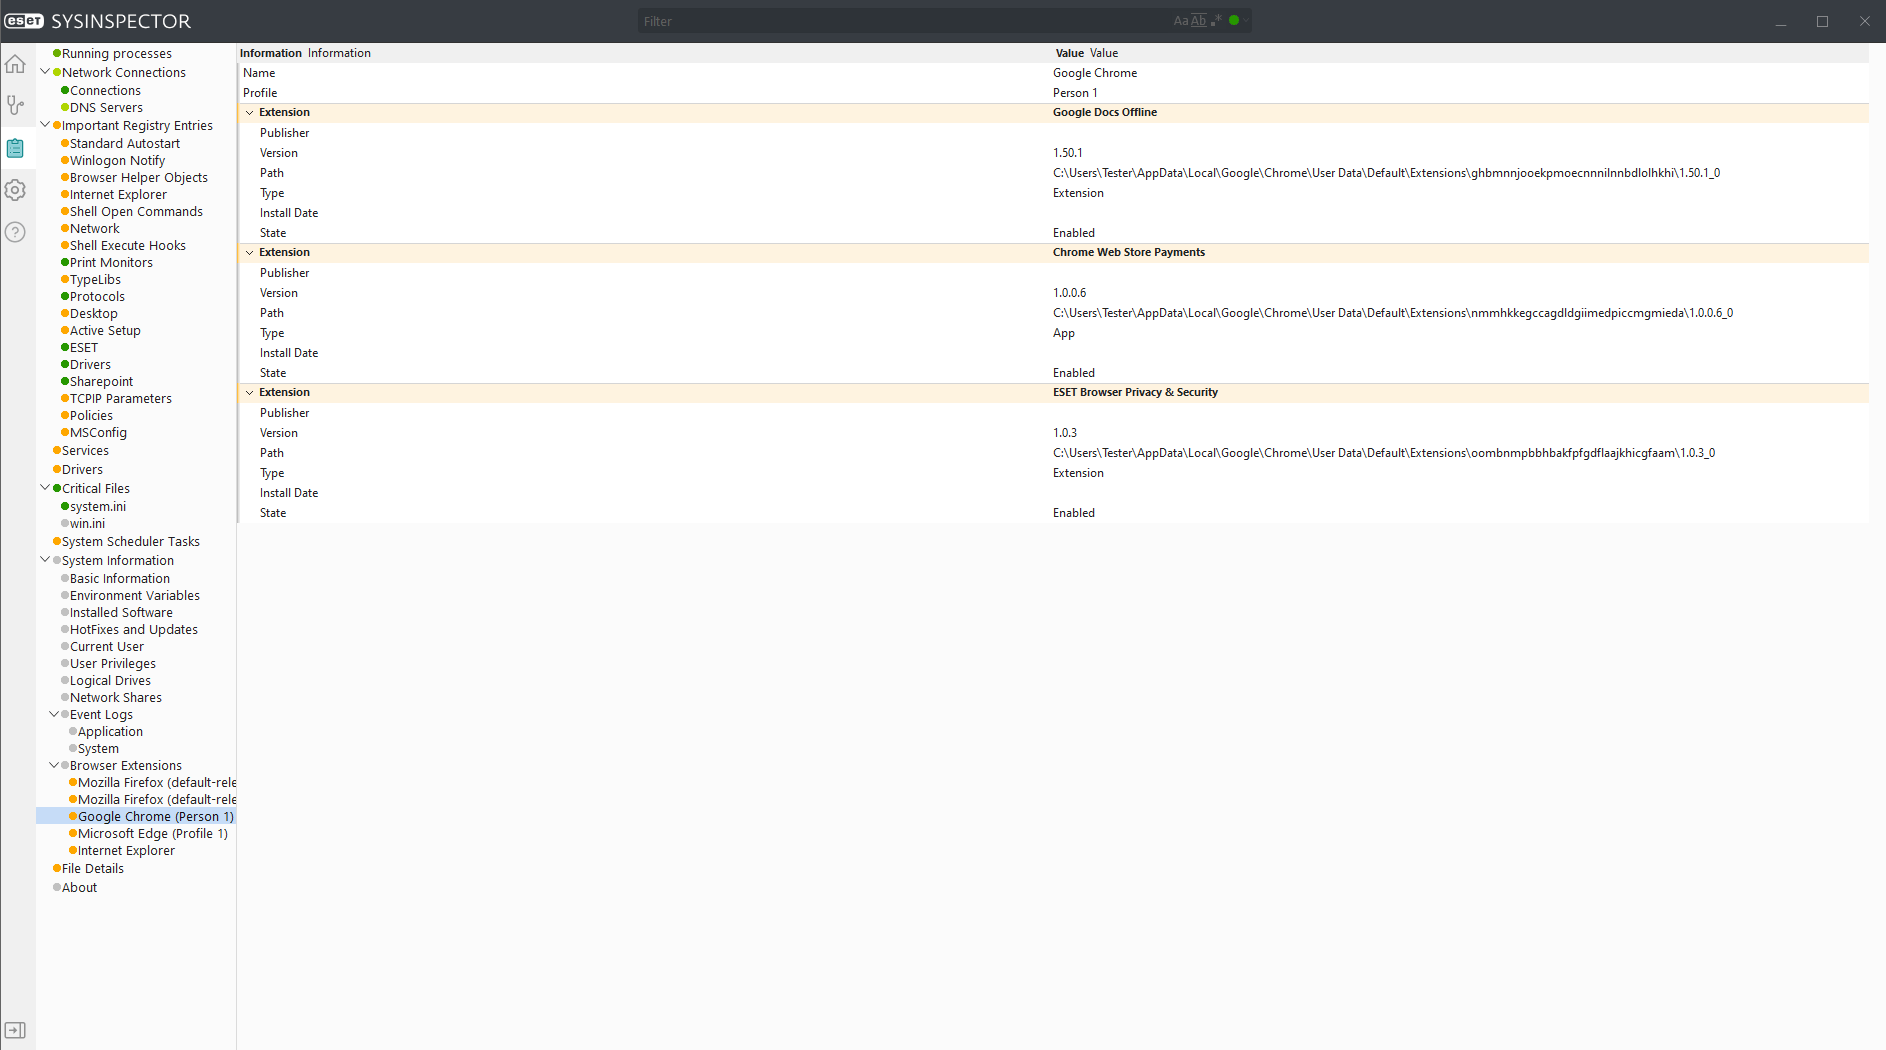Image resolution: width=1886 pixels, height=1050 pixels.
Task: Open File Details in the tree
Action: pos(93,869)
